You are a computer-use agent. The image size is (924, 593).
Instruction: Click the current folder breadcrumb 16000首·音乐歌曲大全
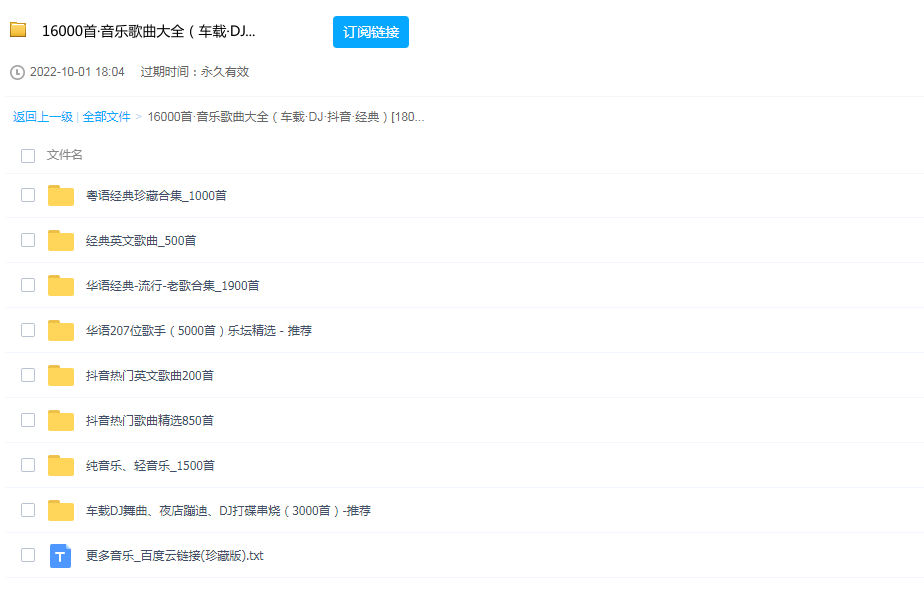tap(286, 117)
